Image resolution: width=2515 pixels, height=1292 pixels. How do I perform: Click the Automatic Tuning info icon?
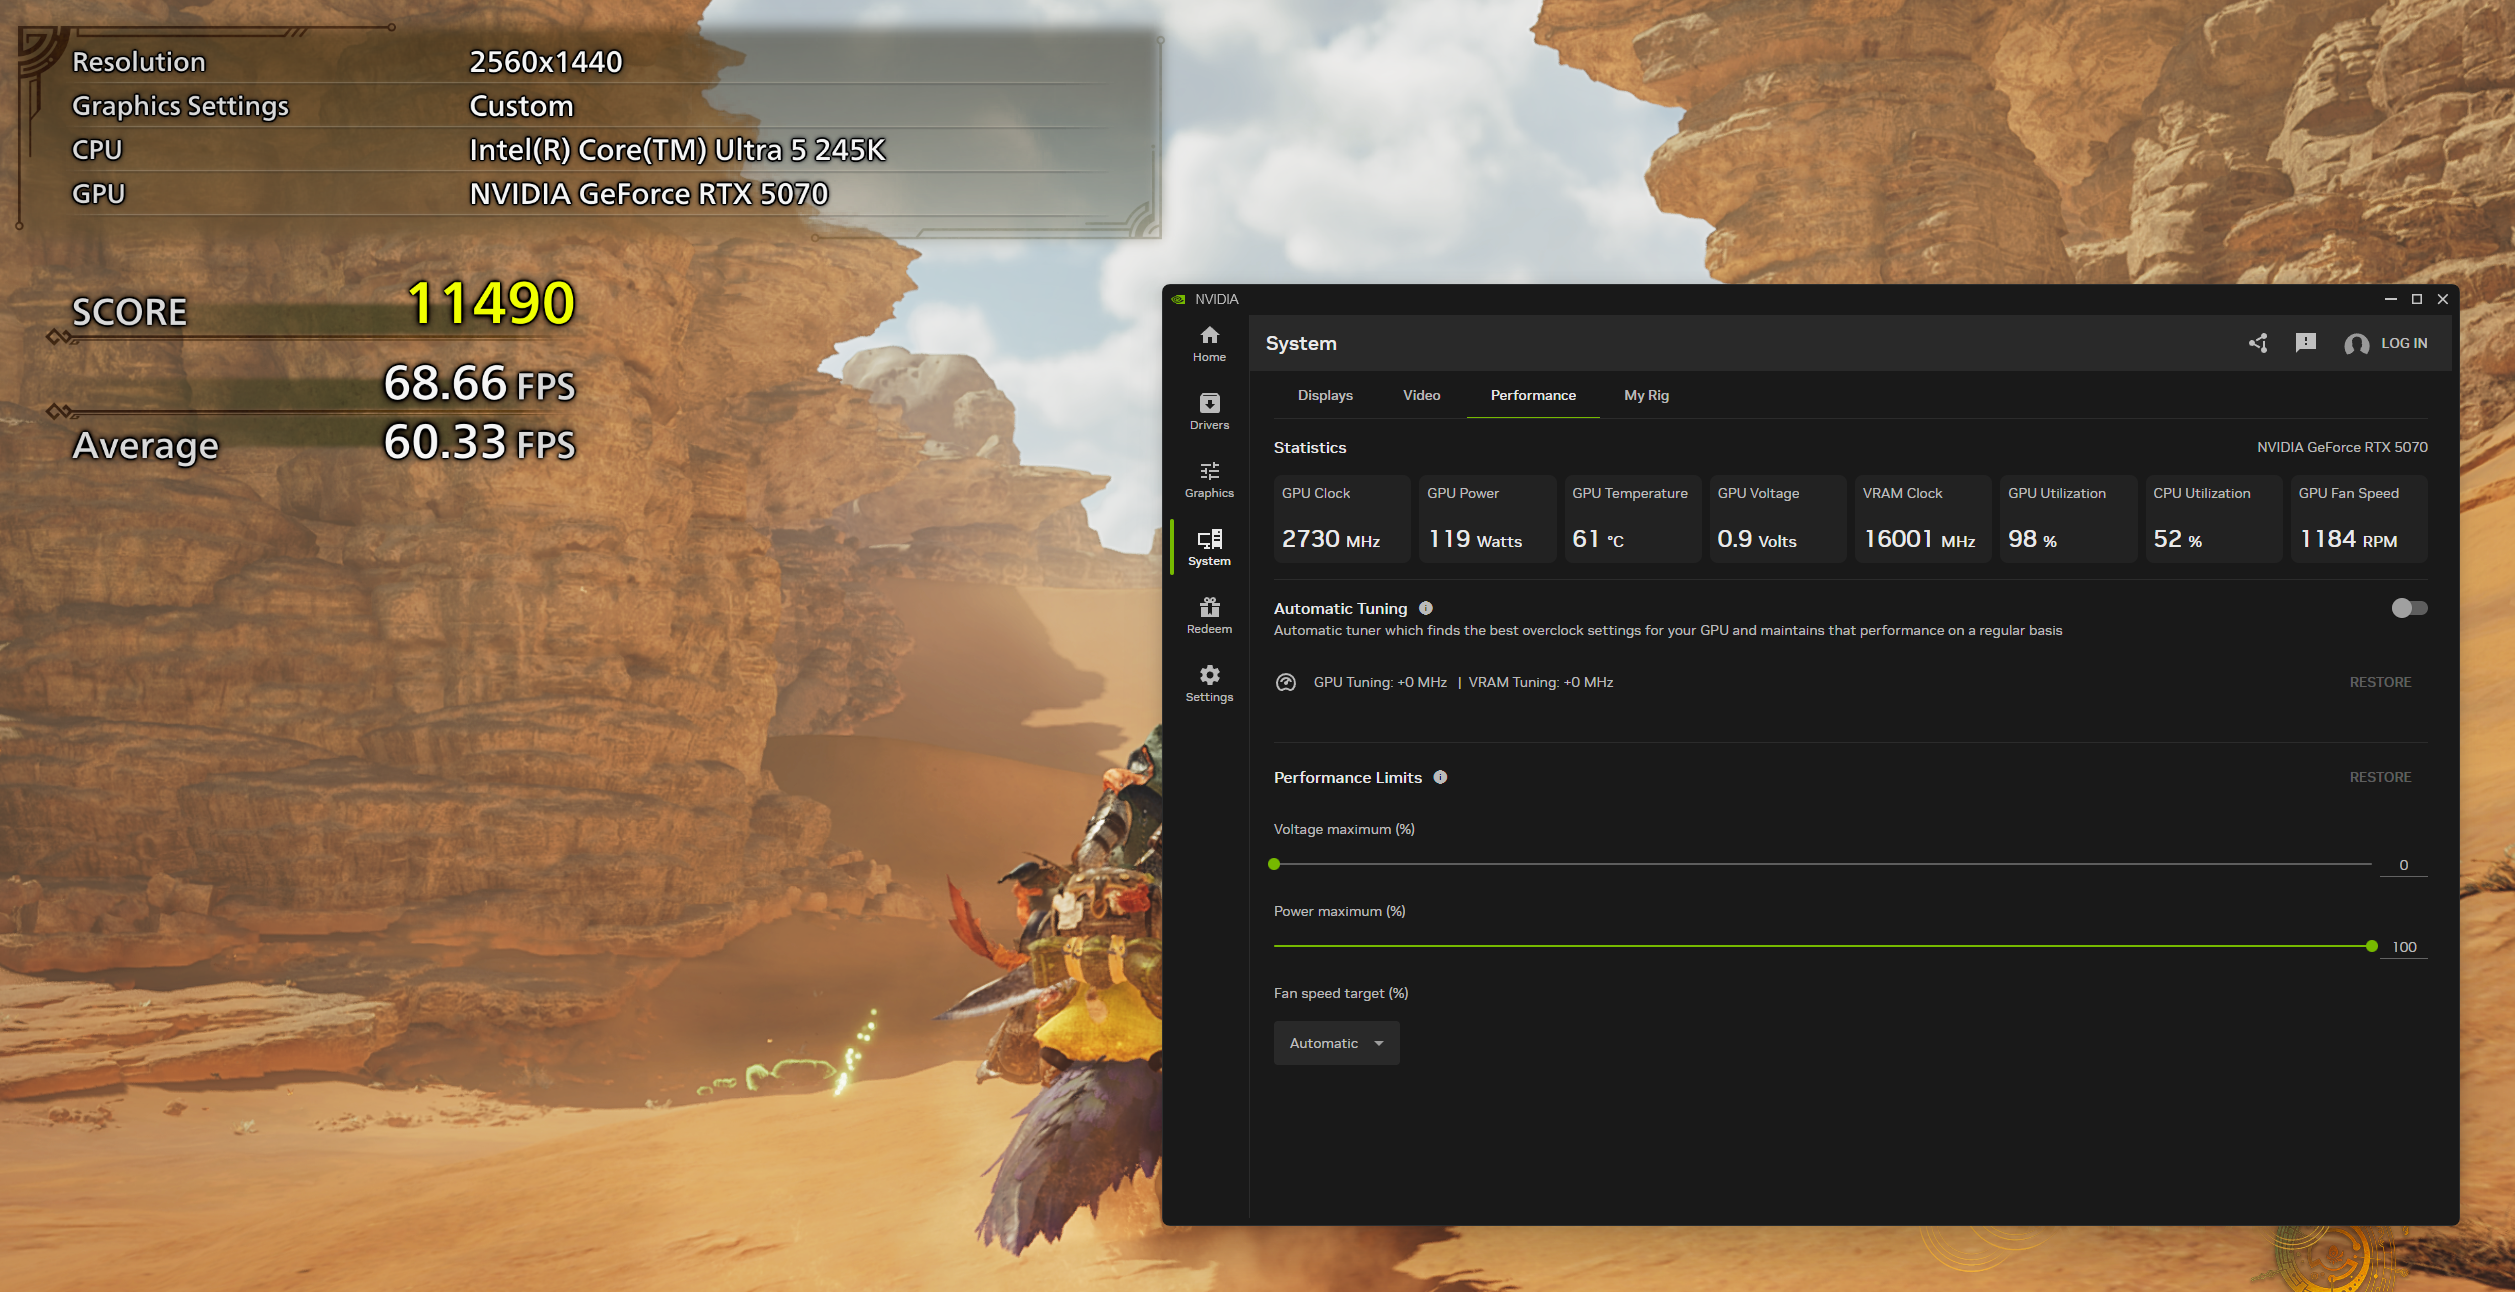[1426, 608]
